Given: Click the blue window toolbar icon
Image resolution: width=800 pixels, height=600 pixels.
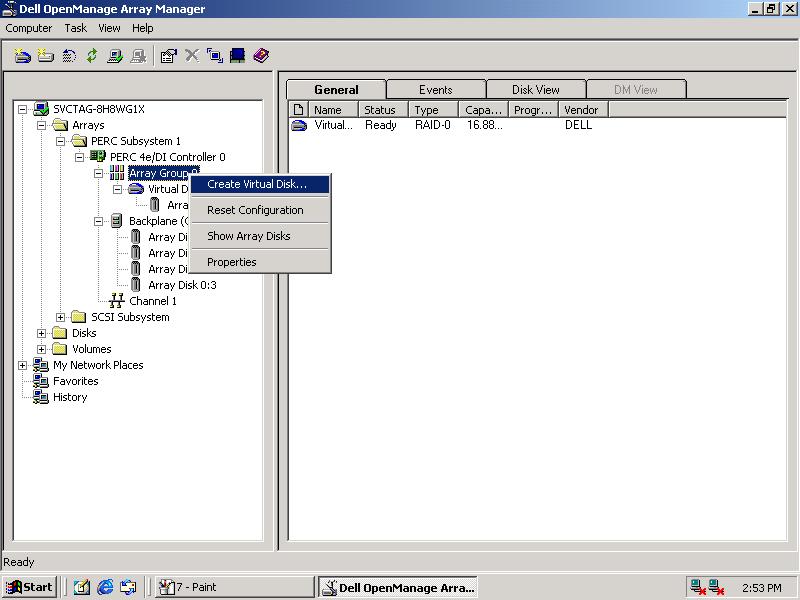Looking at the screenshot, I should tap(215, 56).
